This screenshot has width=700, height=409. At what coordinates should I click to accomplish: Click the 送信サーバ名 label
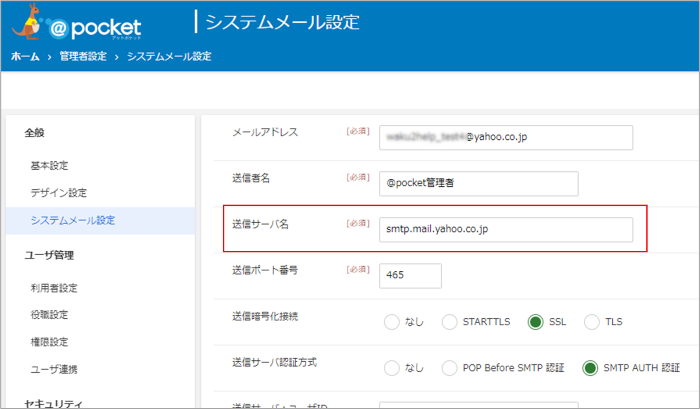click(260, 224)
